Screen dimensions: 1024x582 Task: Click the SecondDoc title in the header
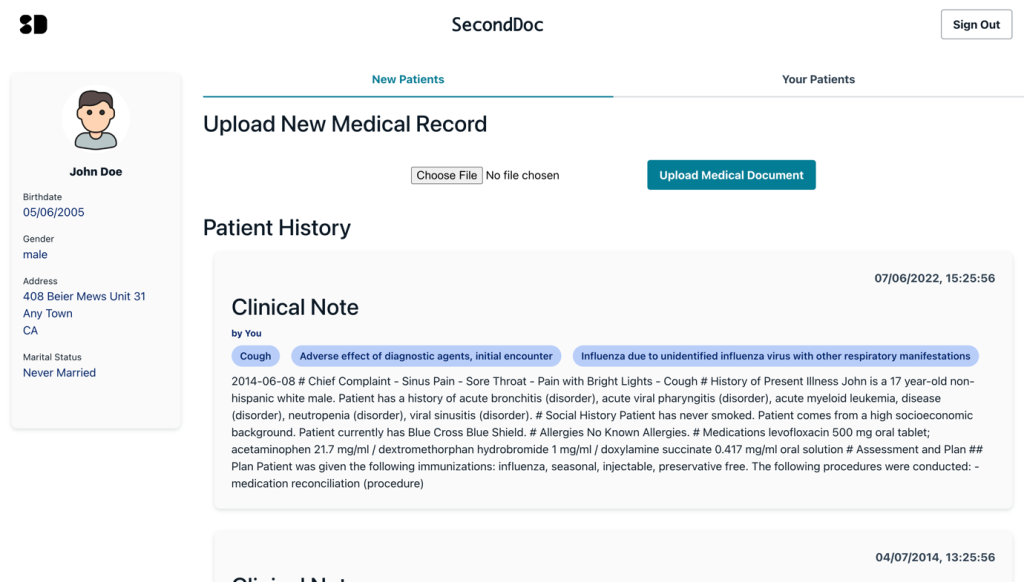click(x=497, y=24)
